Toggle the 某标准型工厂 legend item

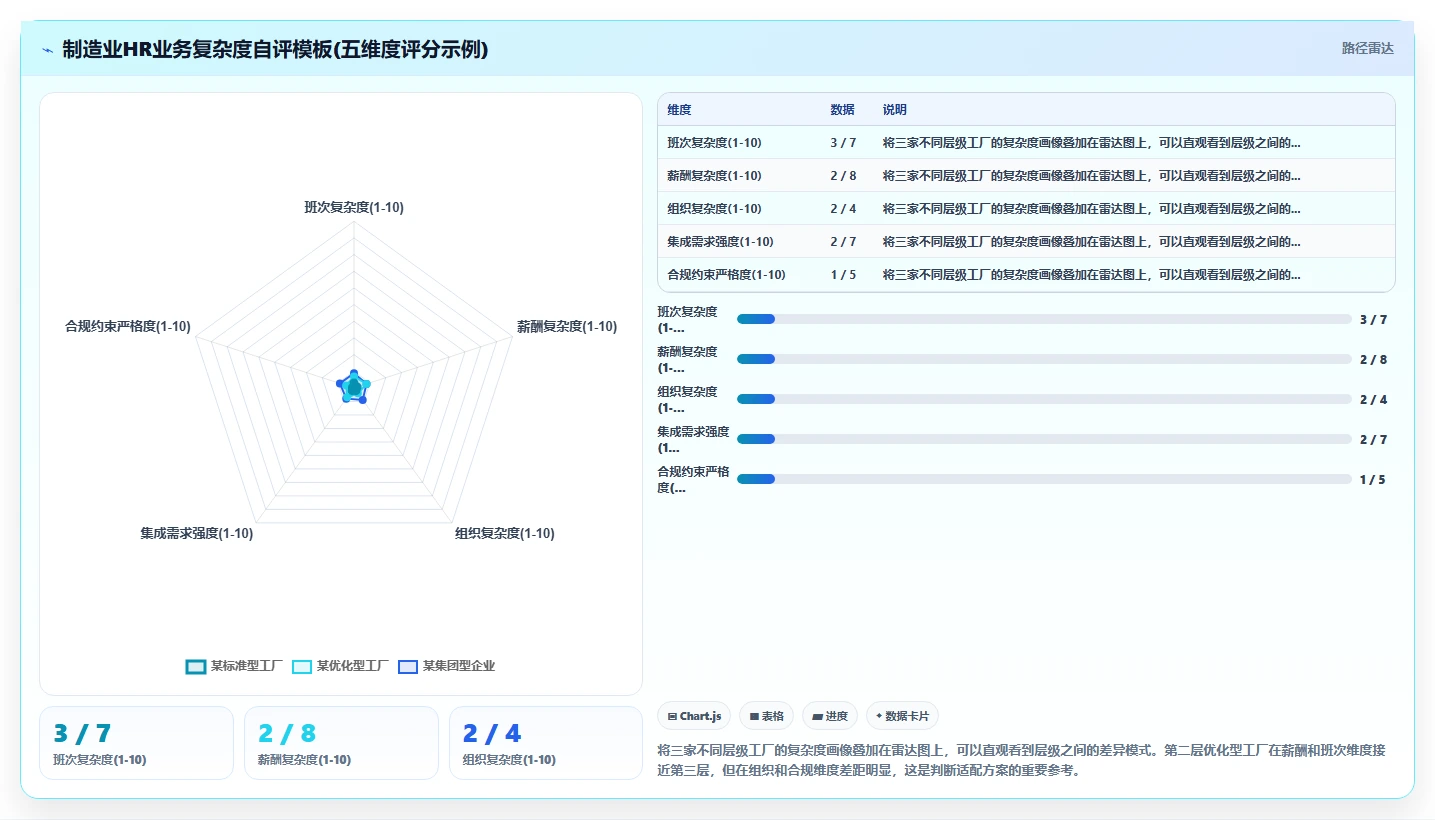click(x=234, y=666)
